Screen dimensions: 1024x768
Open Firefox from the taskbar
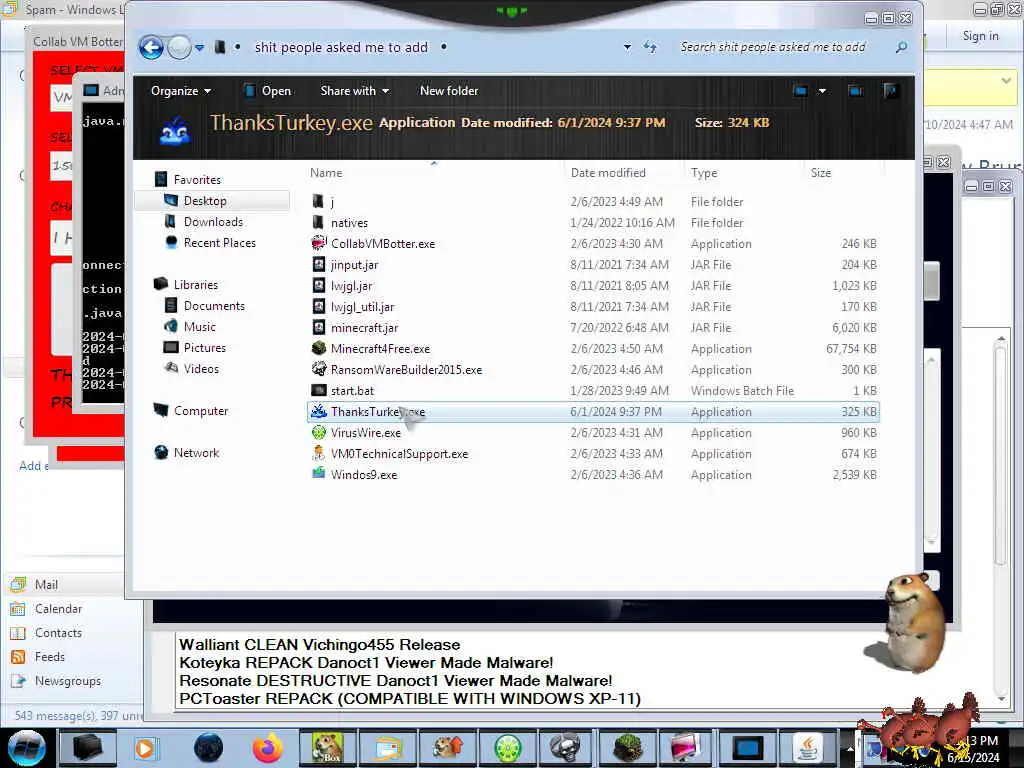click(x=268, y=748)
